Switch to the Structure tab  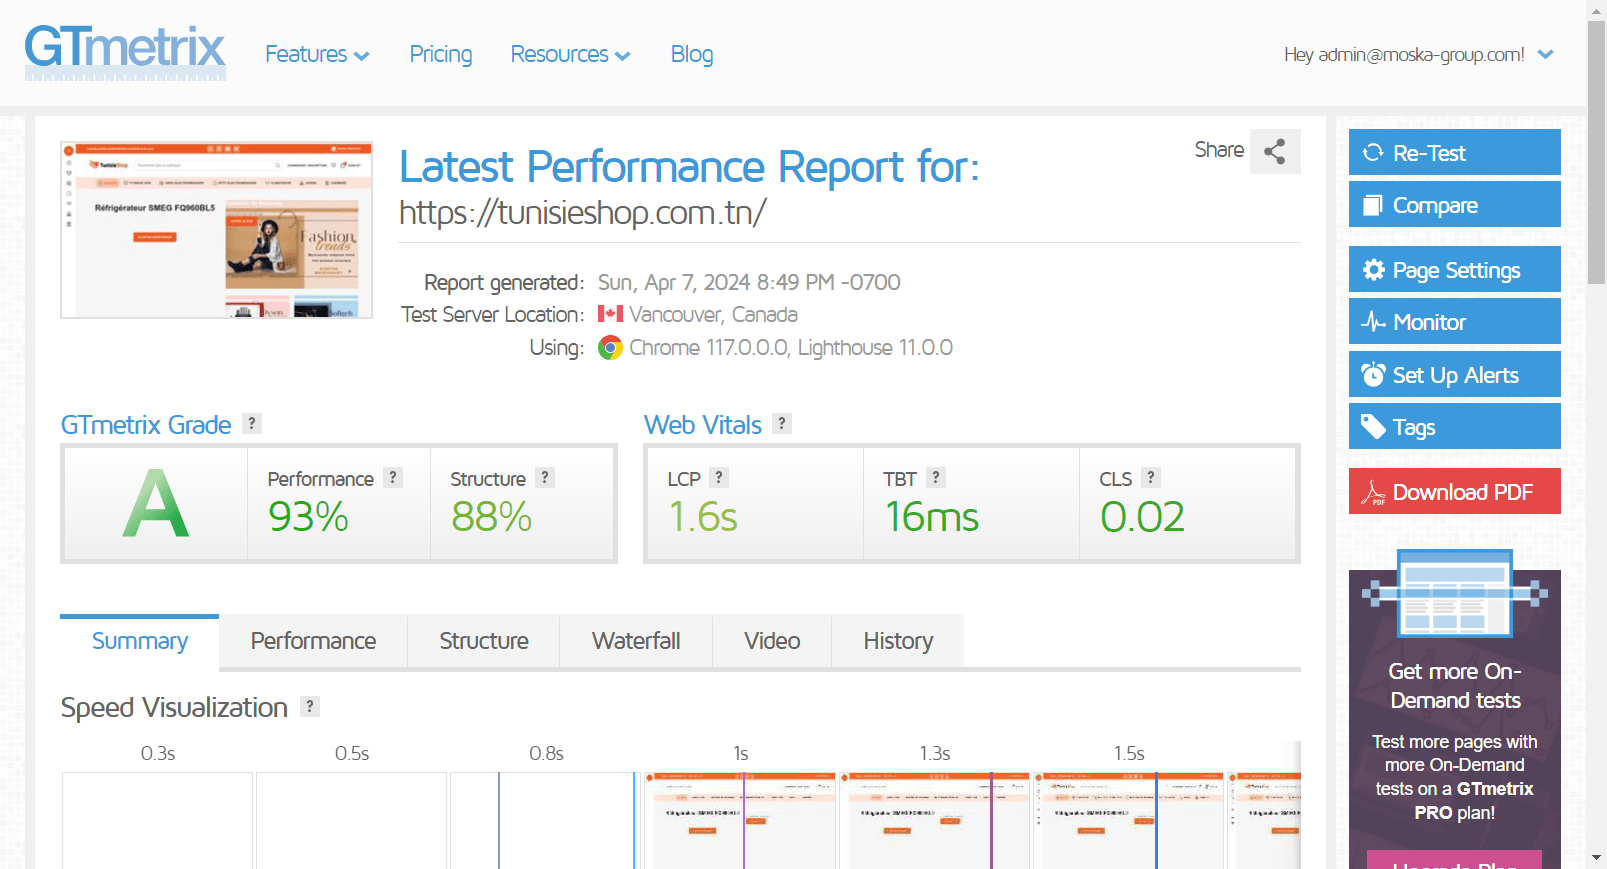484,641
